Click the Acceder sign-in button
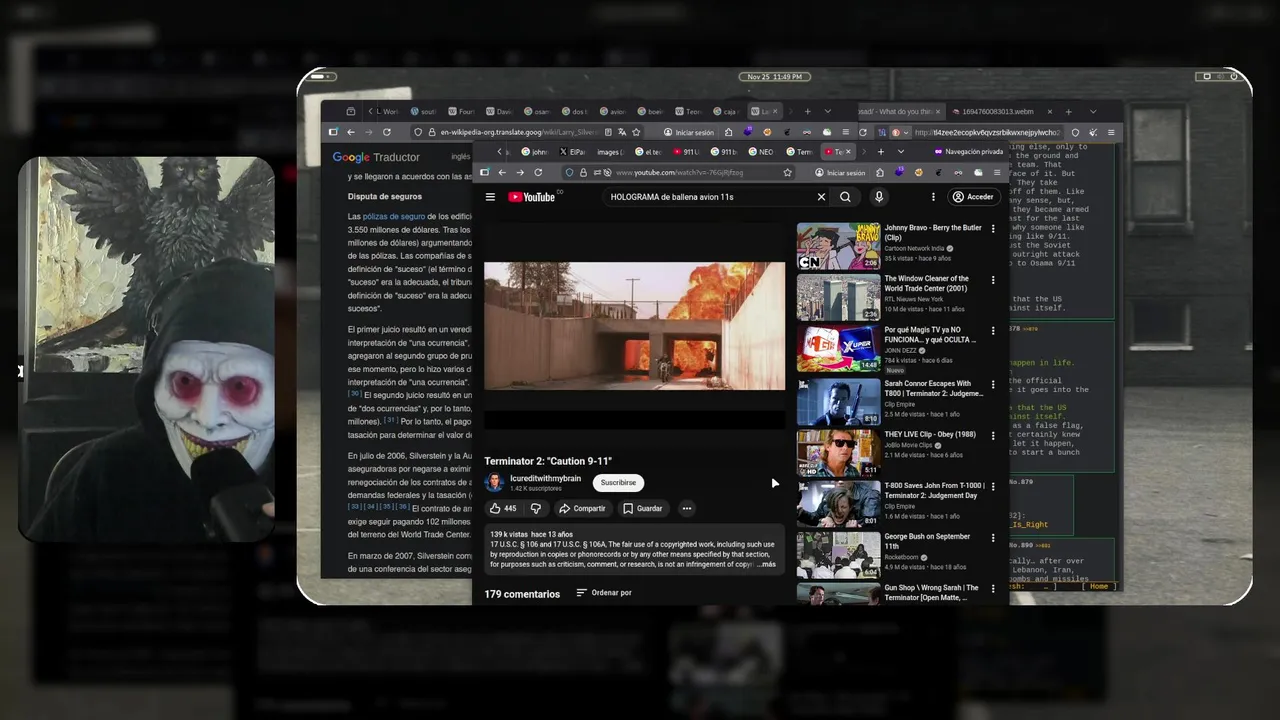Screen dimensions: 1280x720 point(973,197)
